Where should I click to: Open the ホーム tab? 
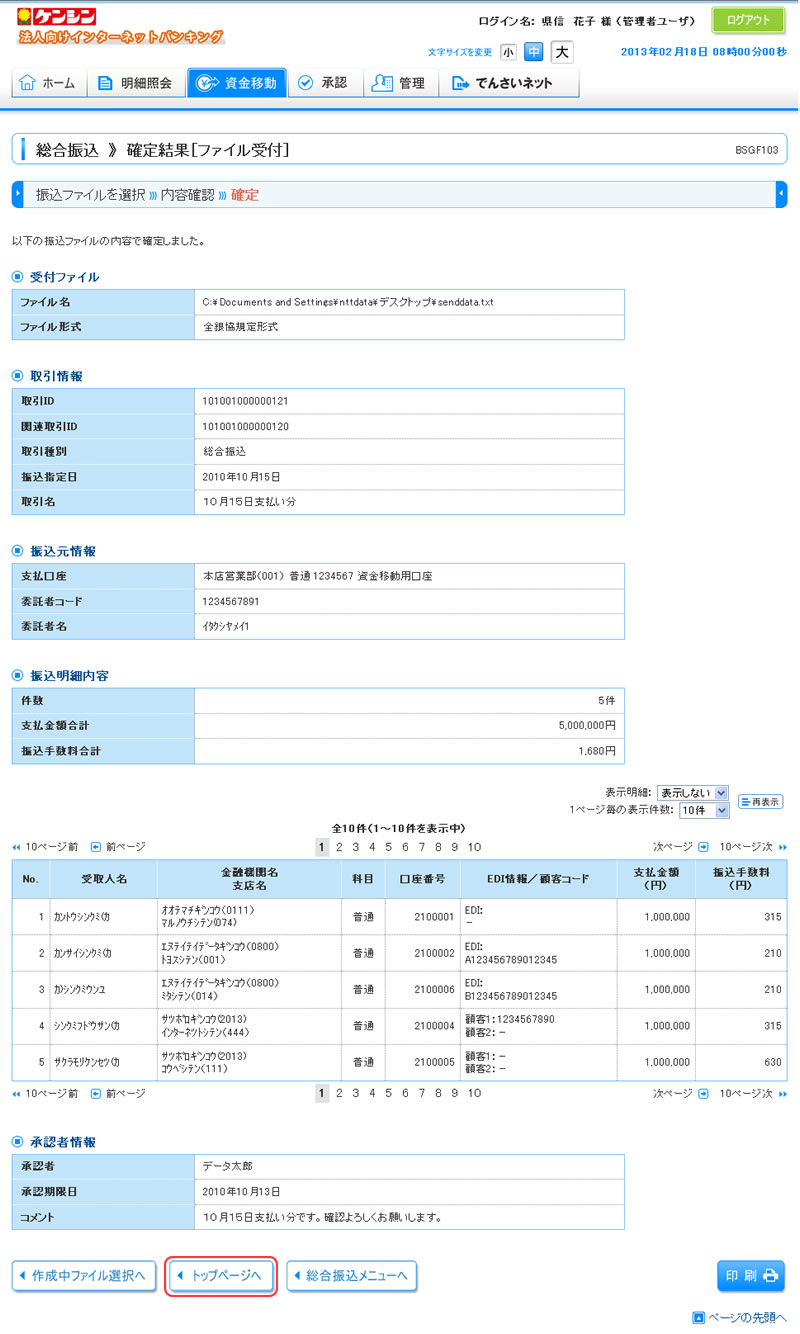[x=48, y=83]
